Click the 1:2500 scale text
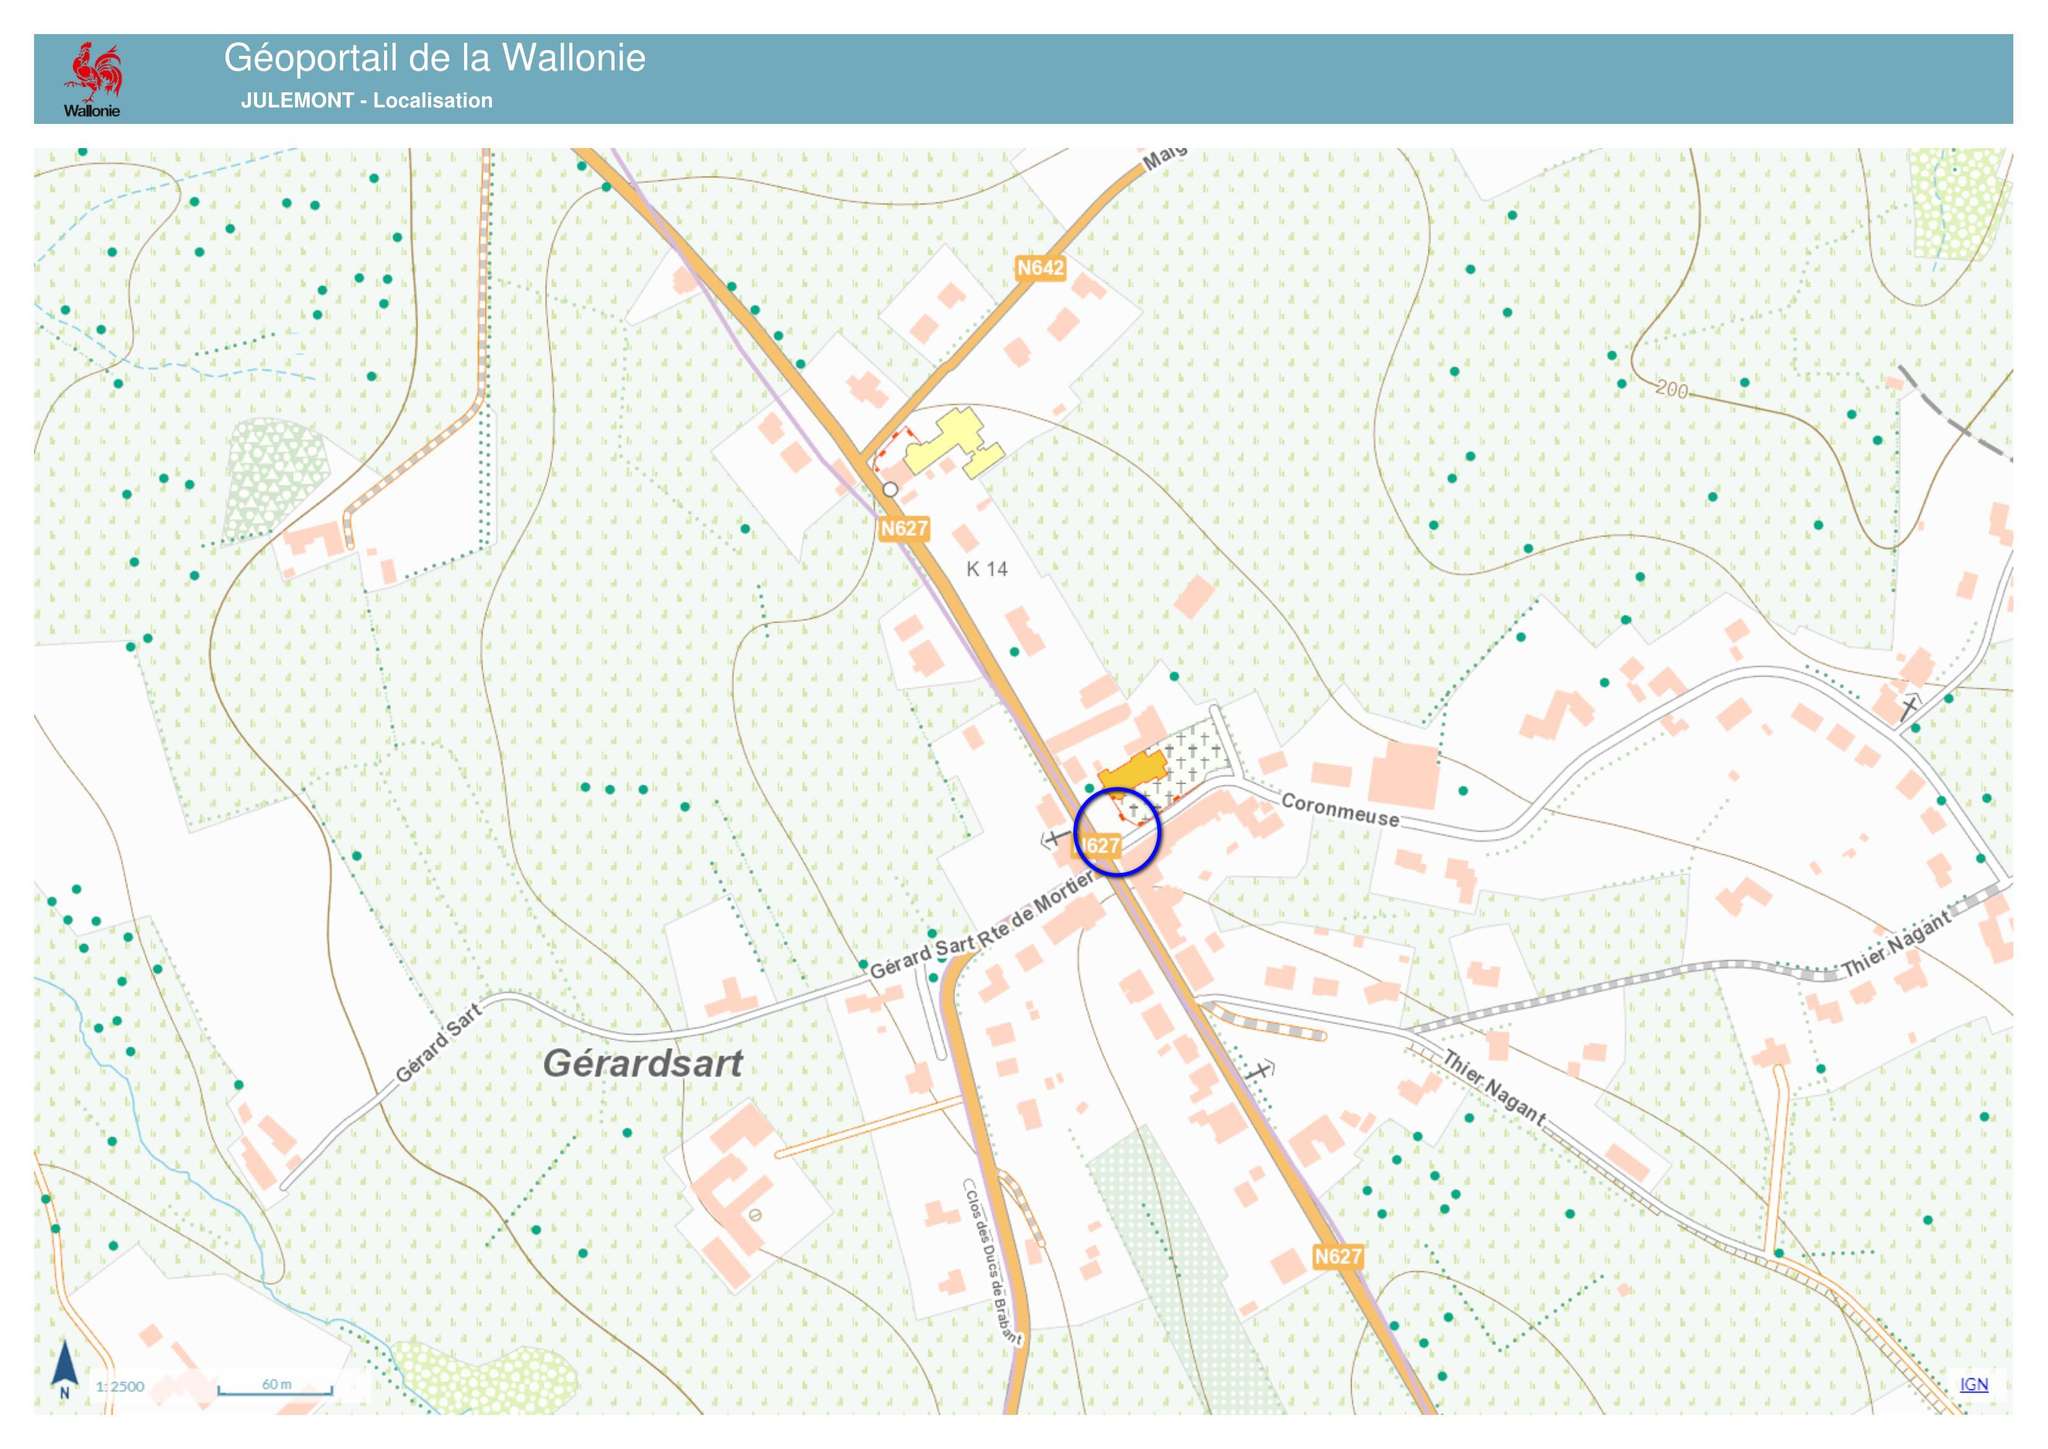Image resolution: width=2048 pixels, height=1449 pixels. [121, 1386]
